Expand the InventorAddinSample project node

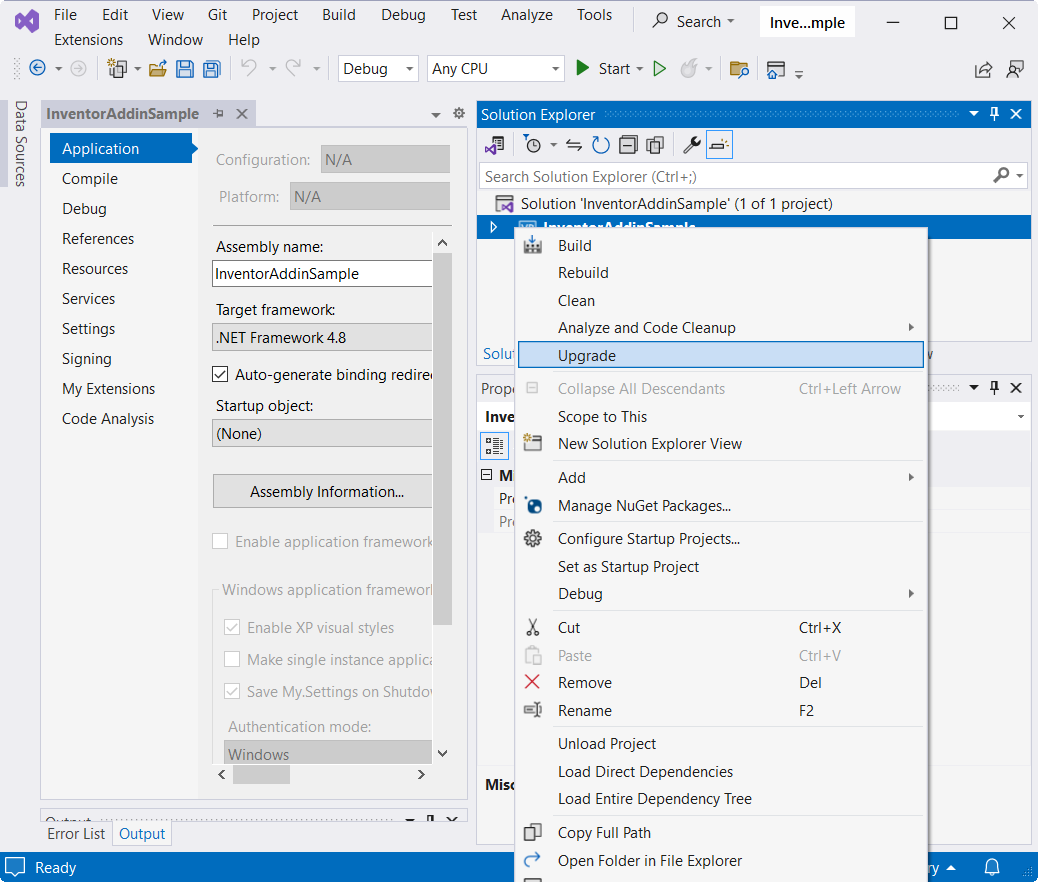(493, 226)
